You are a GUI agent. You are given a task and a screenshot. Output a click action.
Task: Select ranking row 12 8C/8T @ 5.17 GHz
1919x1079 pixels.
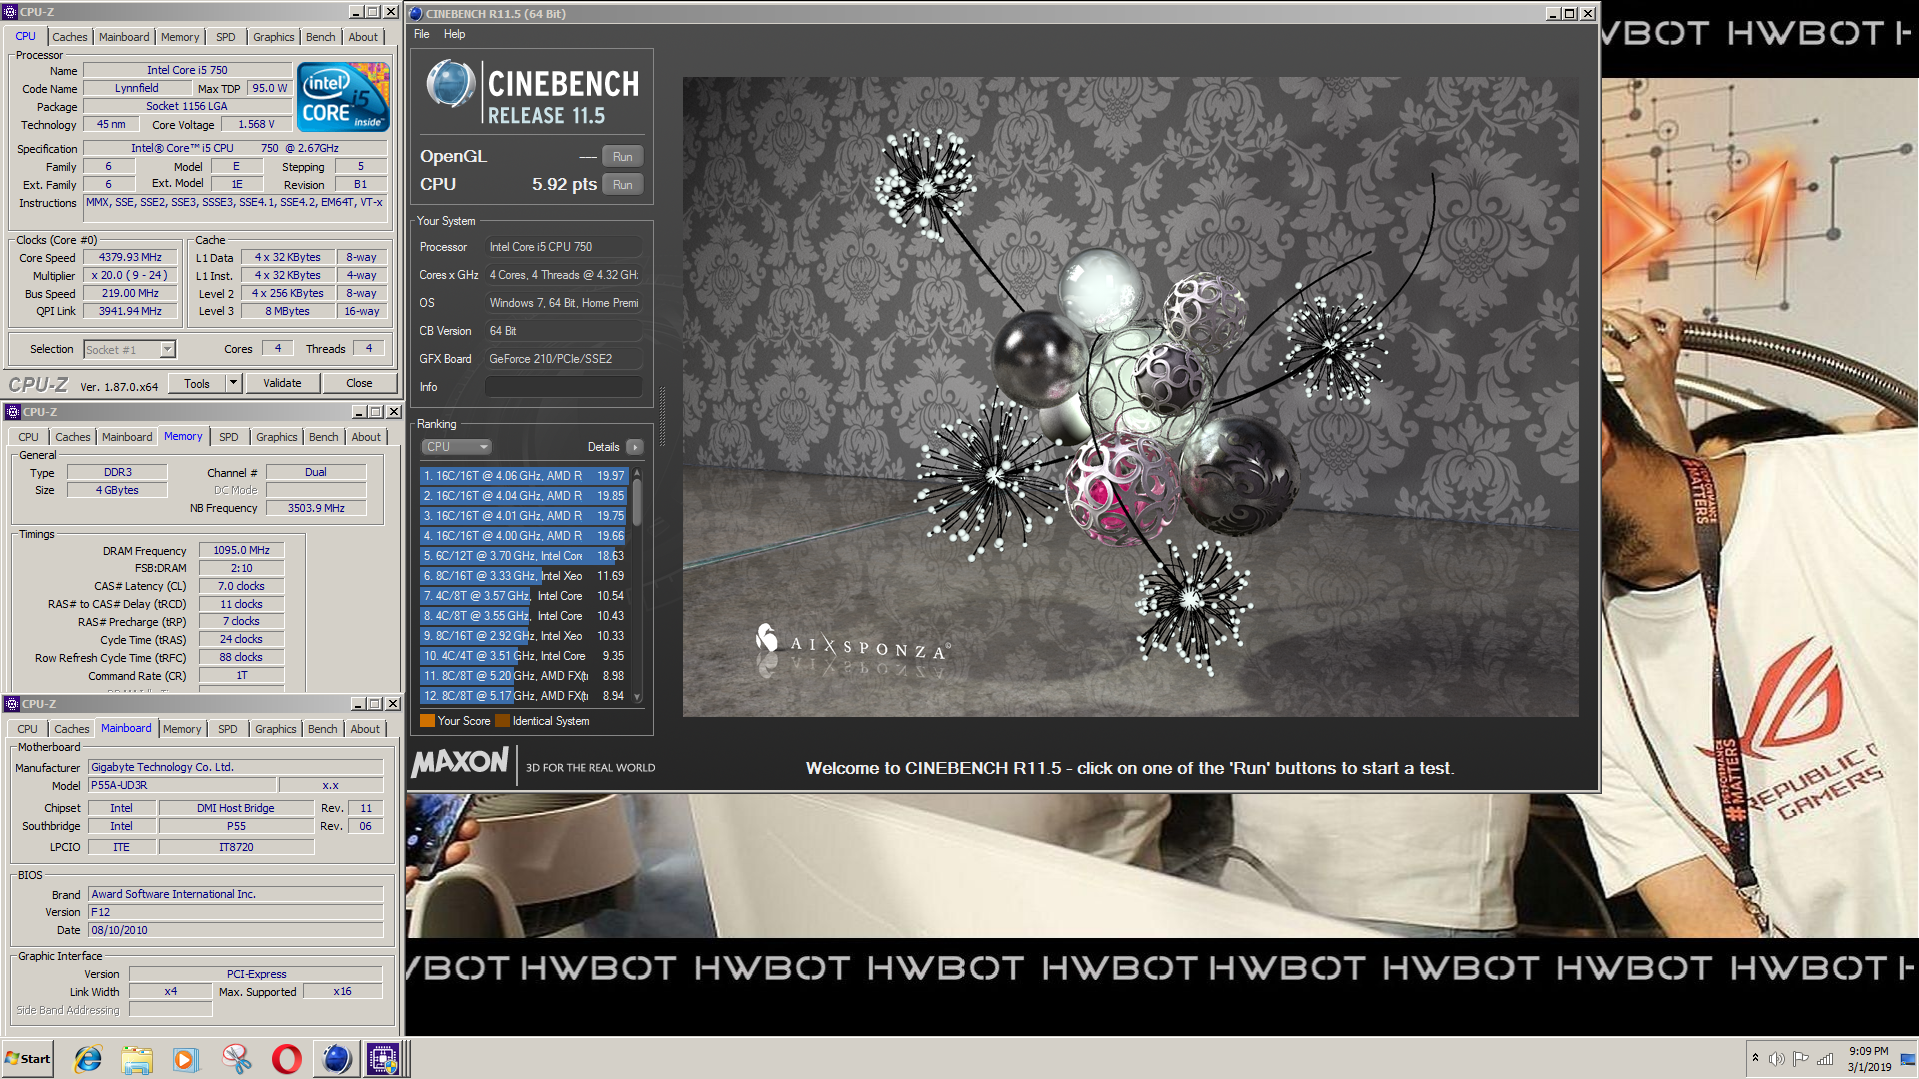coord(524,696)
